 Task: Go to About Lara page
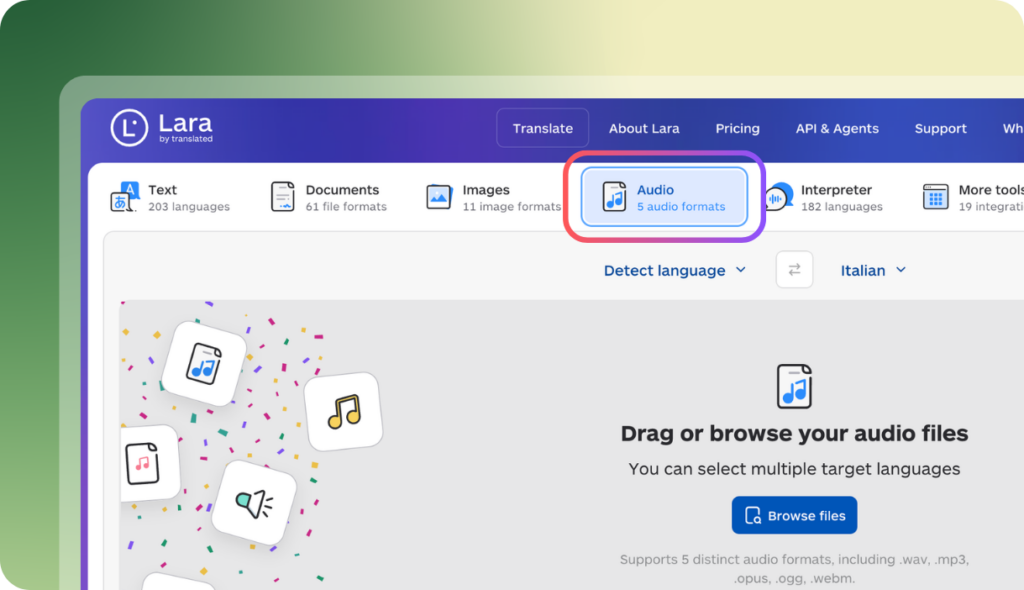coord(644,129)
